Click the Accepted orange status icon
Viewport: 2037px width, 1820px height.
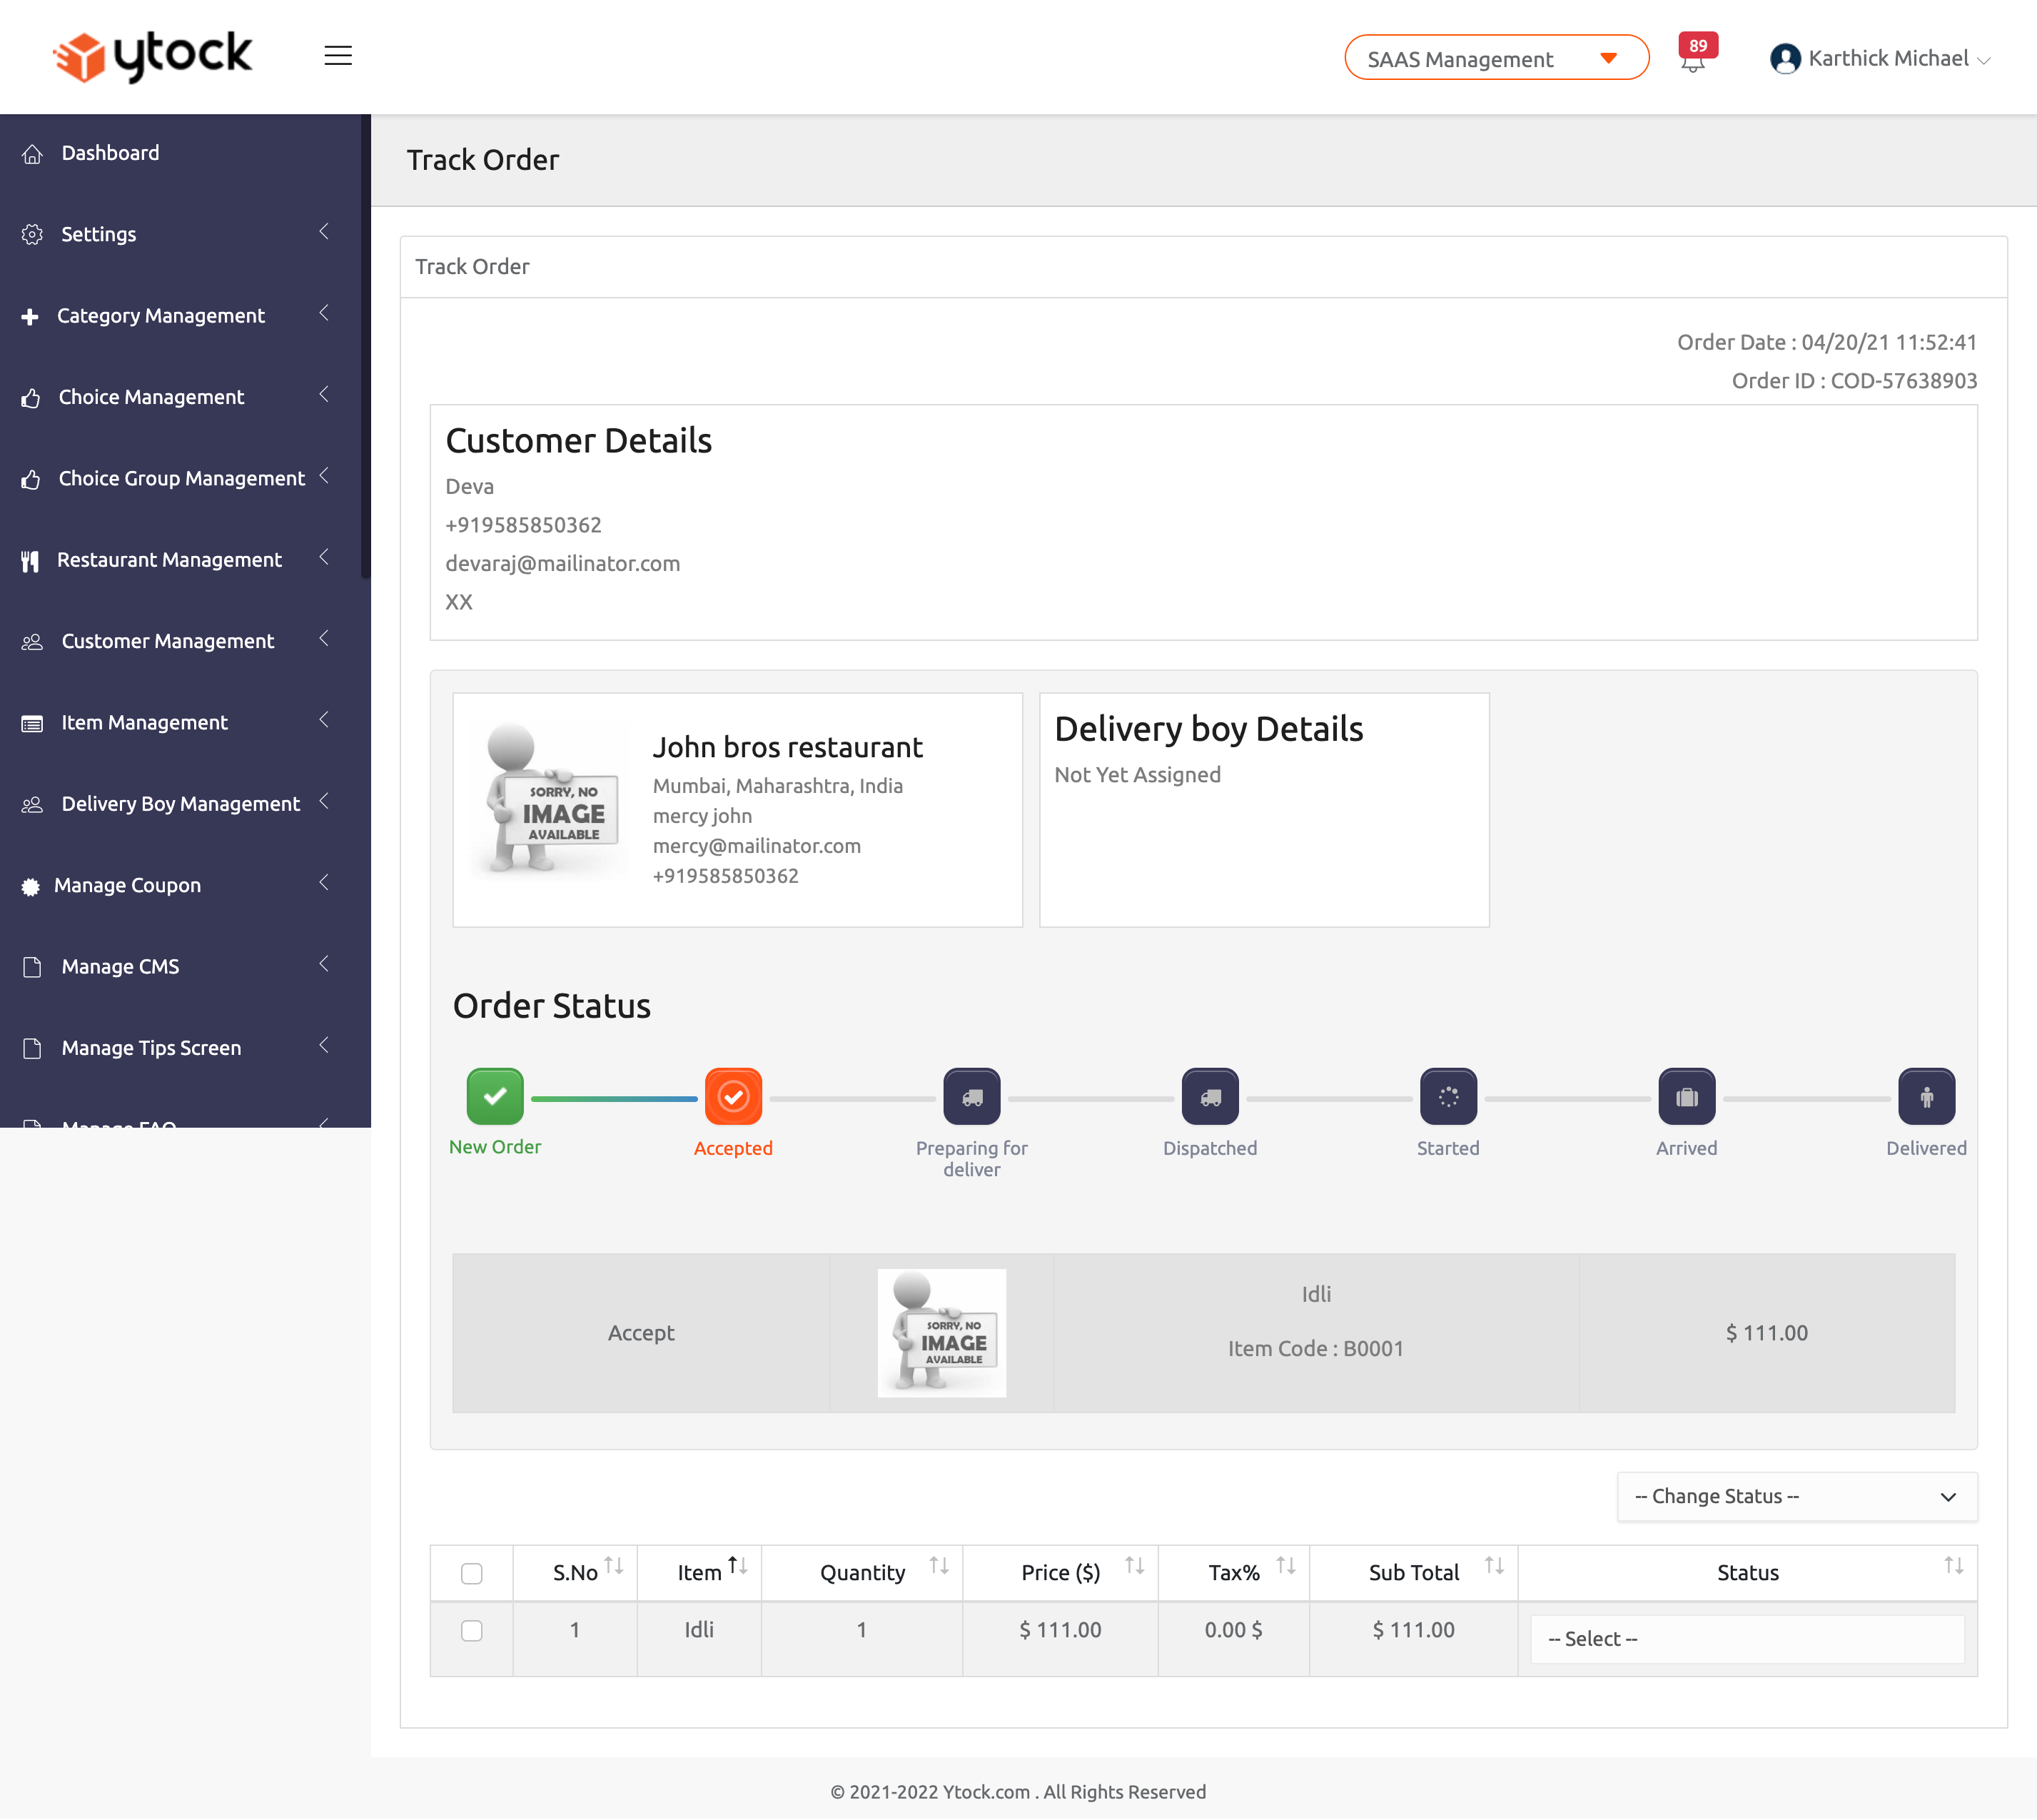(x=733, y=1097)
